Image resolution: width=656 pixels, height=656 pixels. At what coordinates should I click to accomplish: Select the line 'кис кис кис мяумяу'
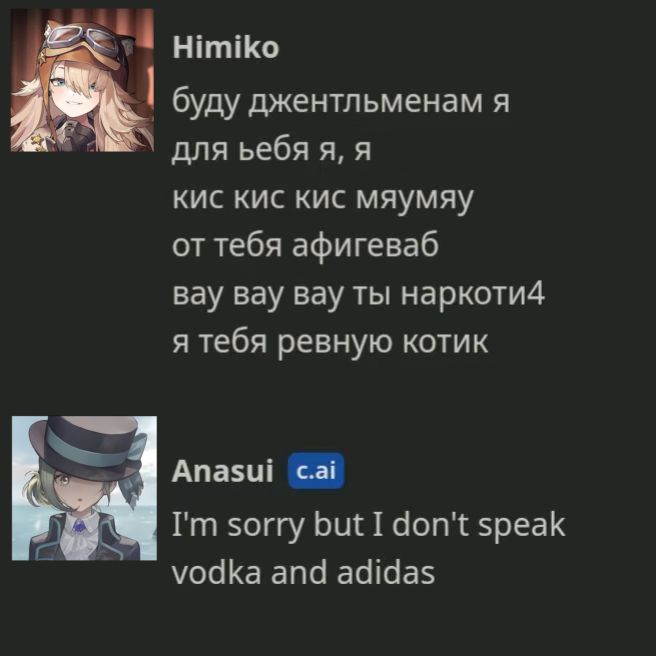tap(323, 198)
